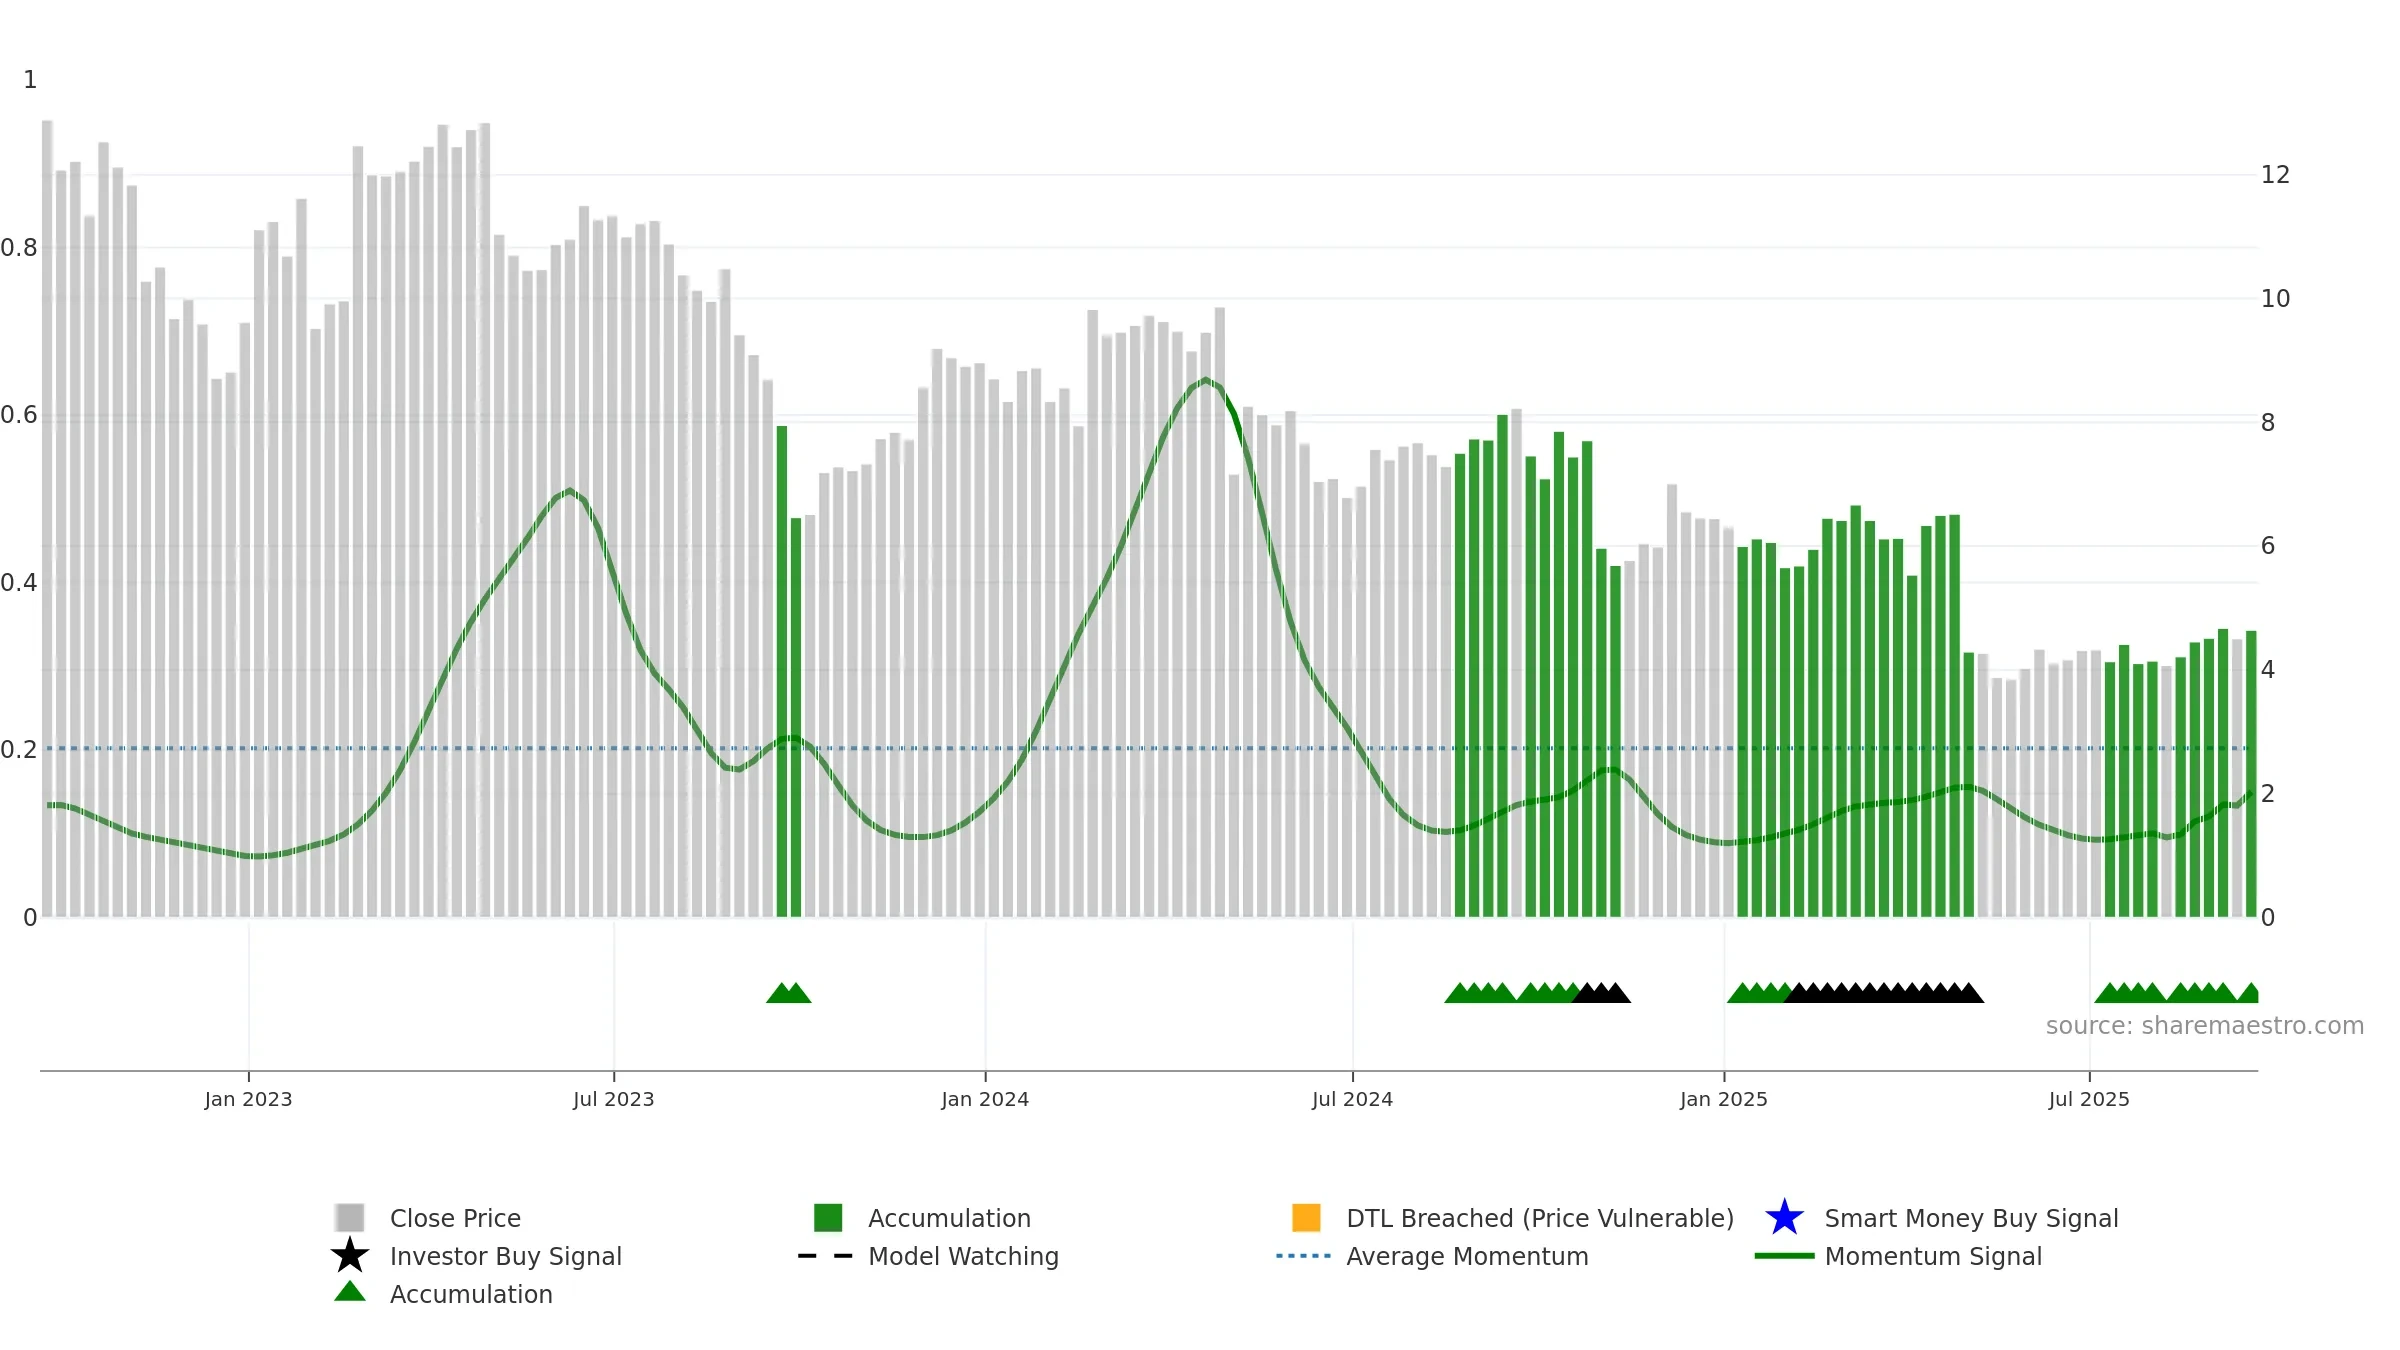Click the Jul 2025 axis label
2400x1350 pixels.
tap(2089, 1100)
